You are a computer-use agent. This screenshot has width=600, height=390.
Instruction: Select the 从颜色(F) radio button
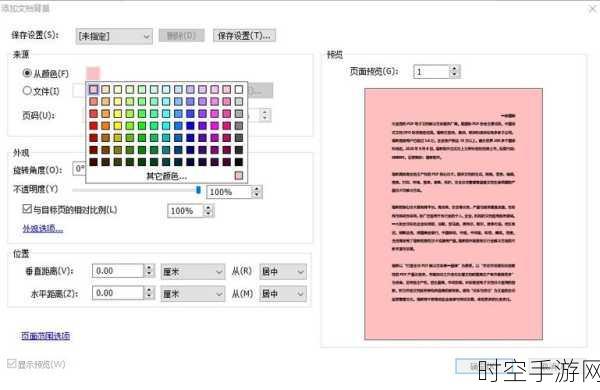coord(27,72)
